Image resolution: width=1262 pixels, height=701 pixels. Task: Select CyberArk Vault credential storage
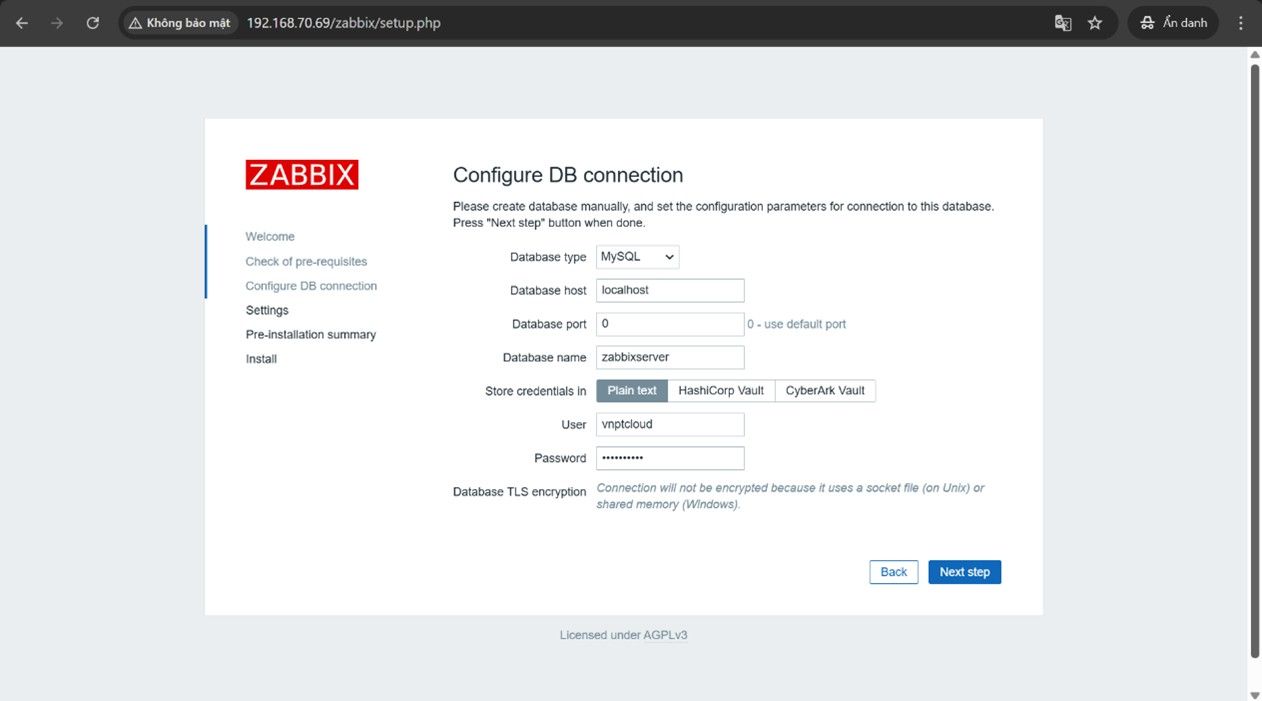point(825,391)
